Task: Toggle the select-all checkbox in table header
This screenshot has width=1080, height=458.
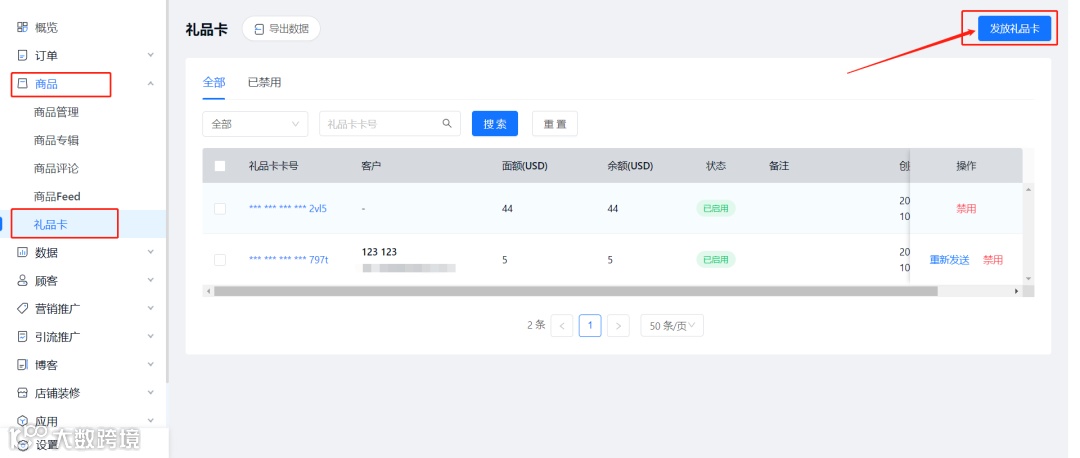Action: [220, 166]
